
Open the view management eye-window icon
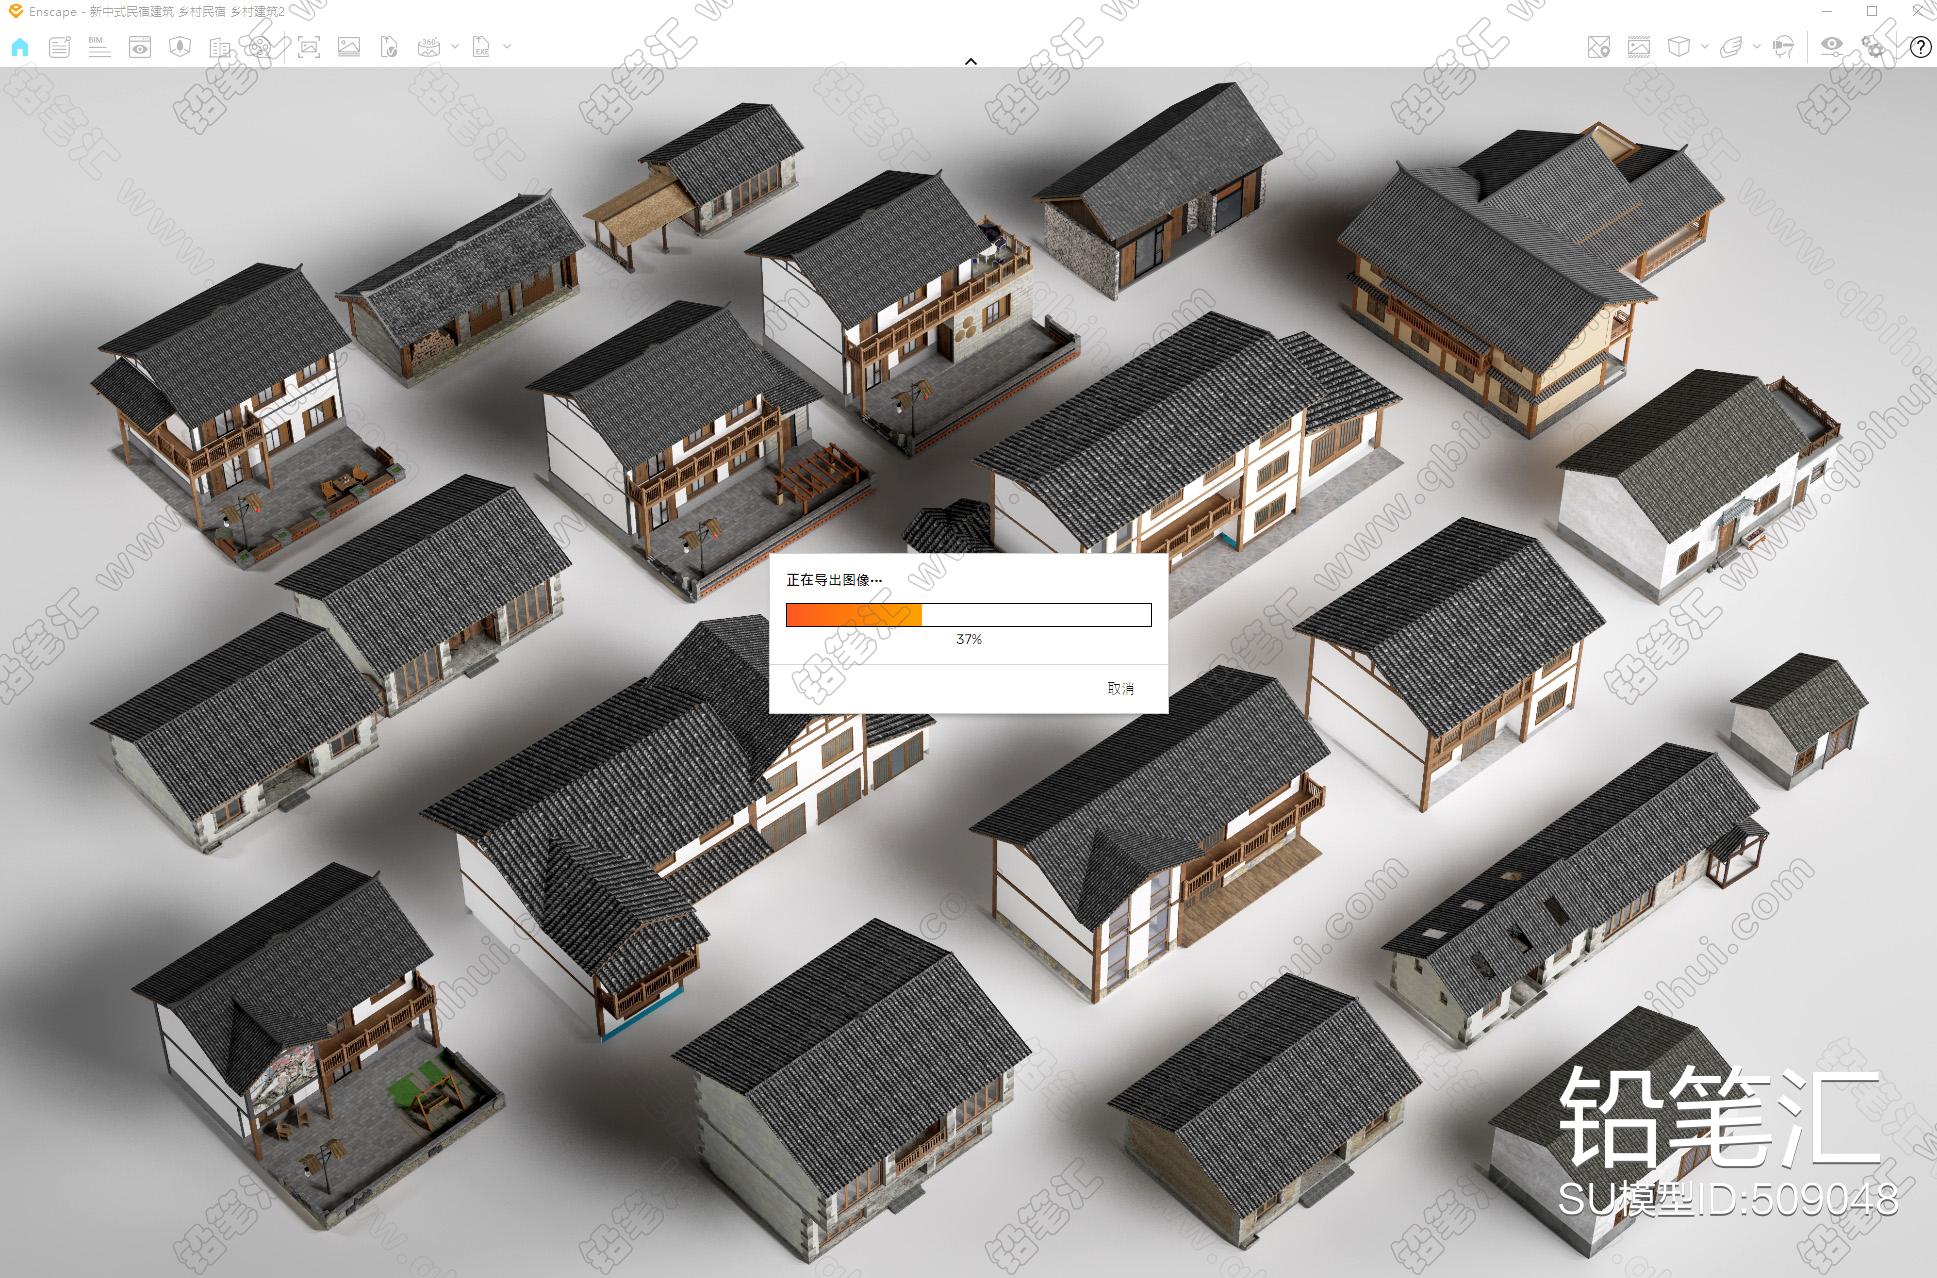140,47
